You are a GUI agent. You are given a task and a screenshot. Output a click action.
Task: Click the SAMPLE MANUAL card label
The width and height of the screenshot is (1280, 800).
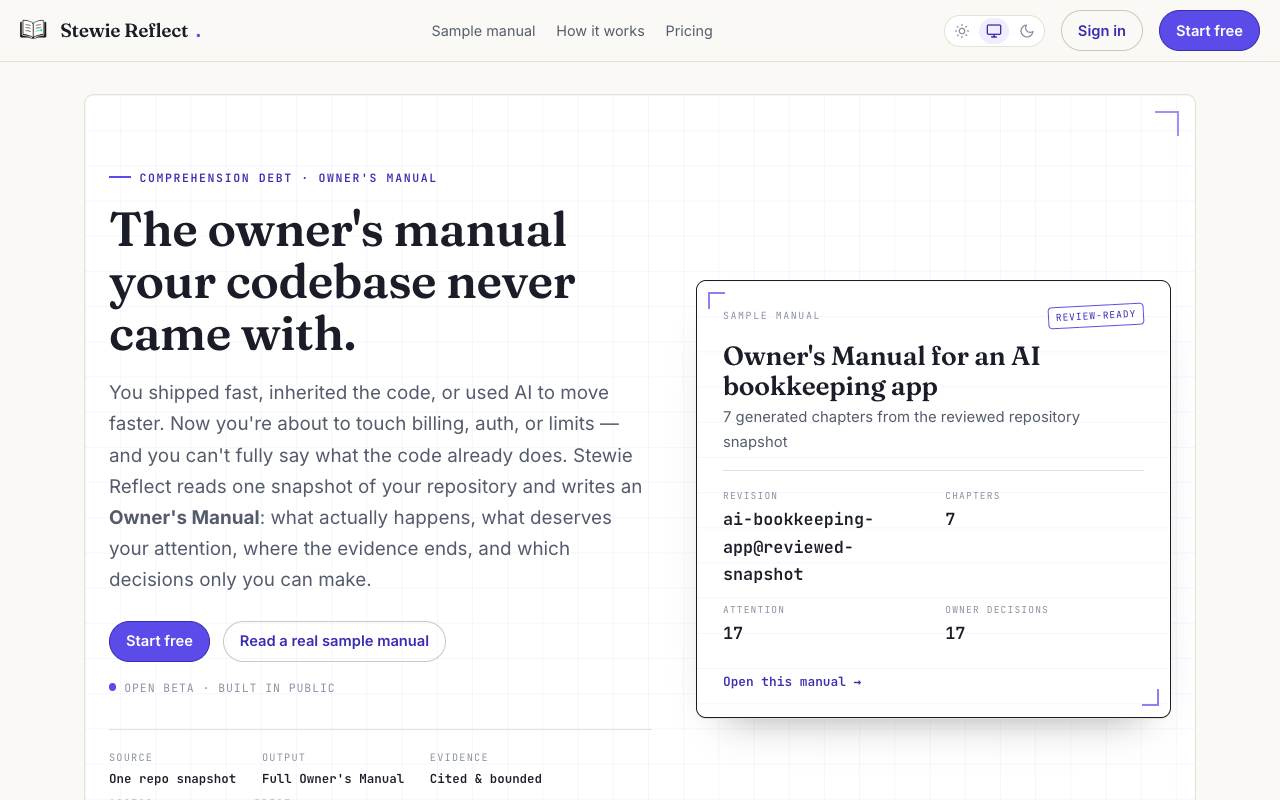(771, 316)
